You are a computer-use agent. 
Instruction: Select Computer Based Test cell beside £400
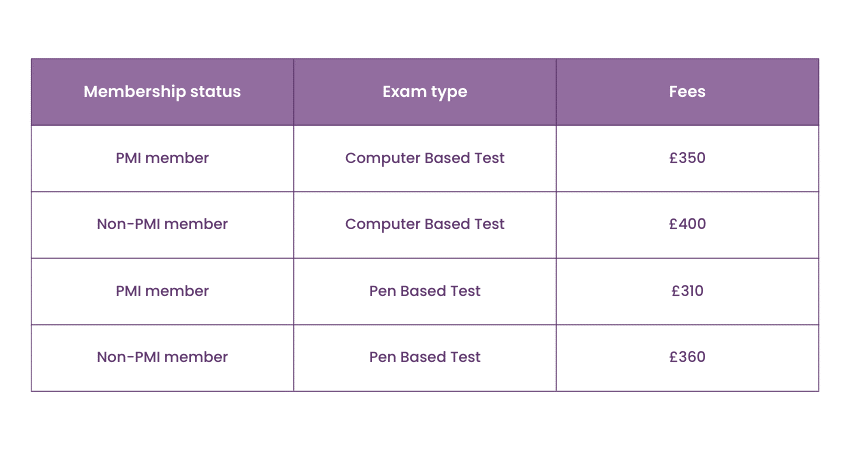click(425, 224)
